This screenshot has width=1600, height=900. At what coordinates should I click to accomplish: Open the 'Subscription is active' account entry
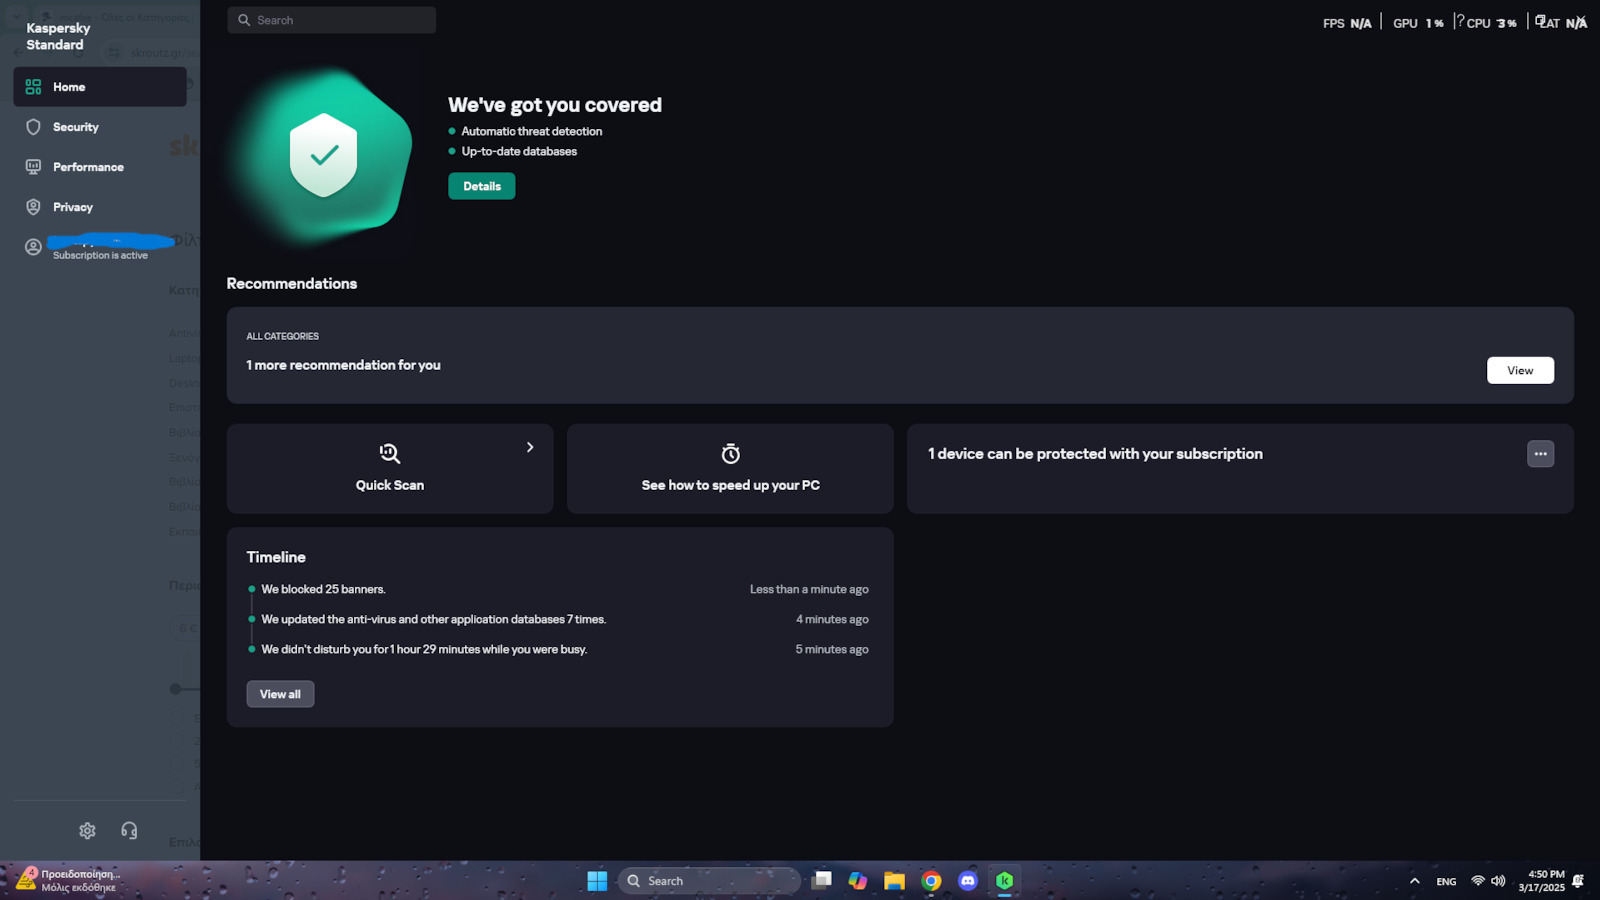coord(100,247)
